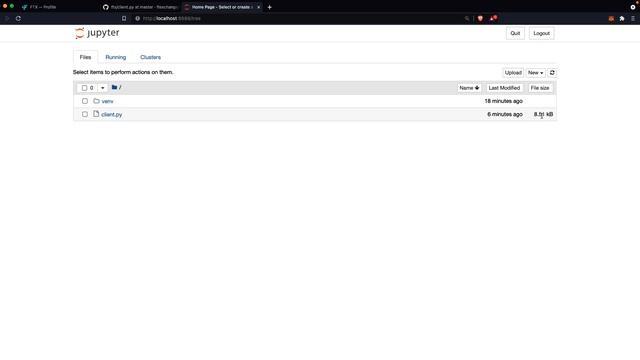The image size is (640, 360).
Task: Click the Logout button
Action: (x=541, y=33)
